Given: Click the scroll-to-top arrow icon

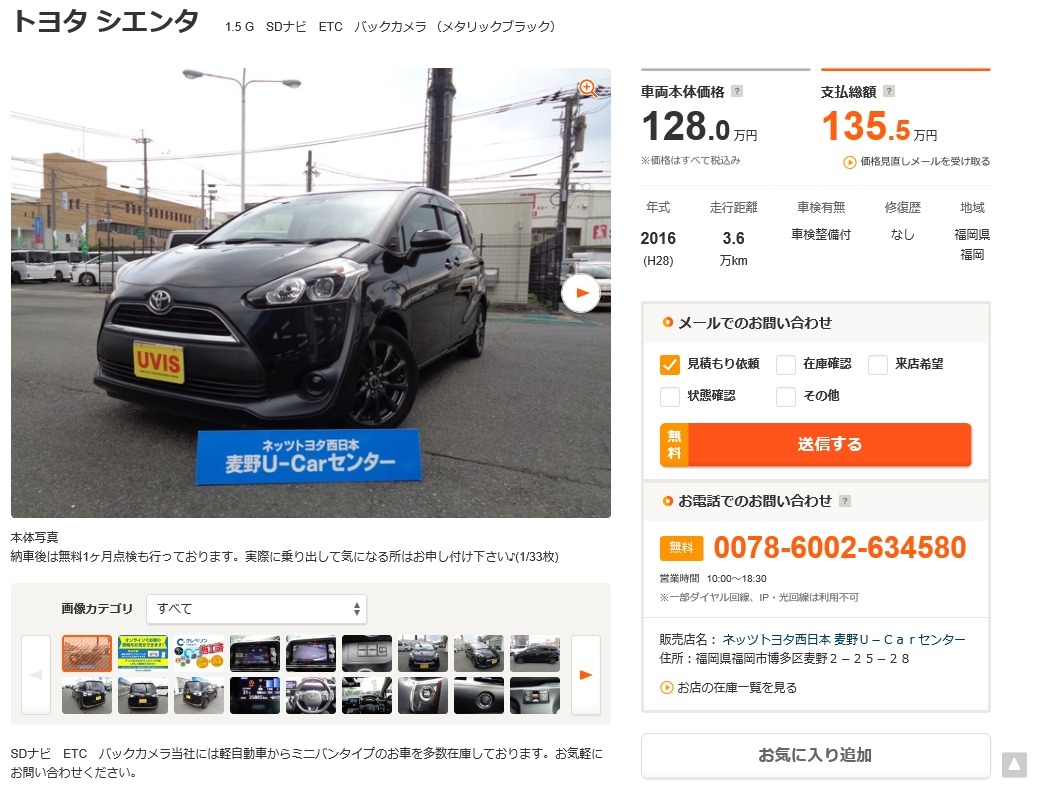Looking at the screenshot, I should pyautogui.click(x=1014, y=764).
